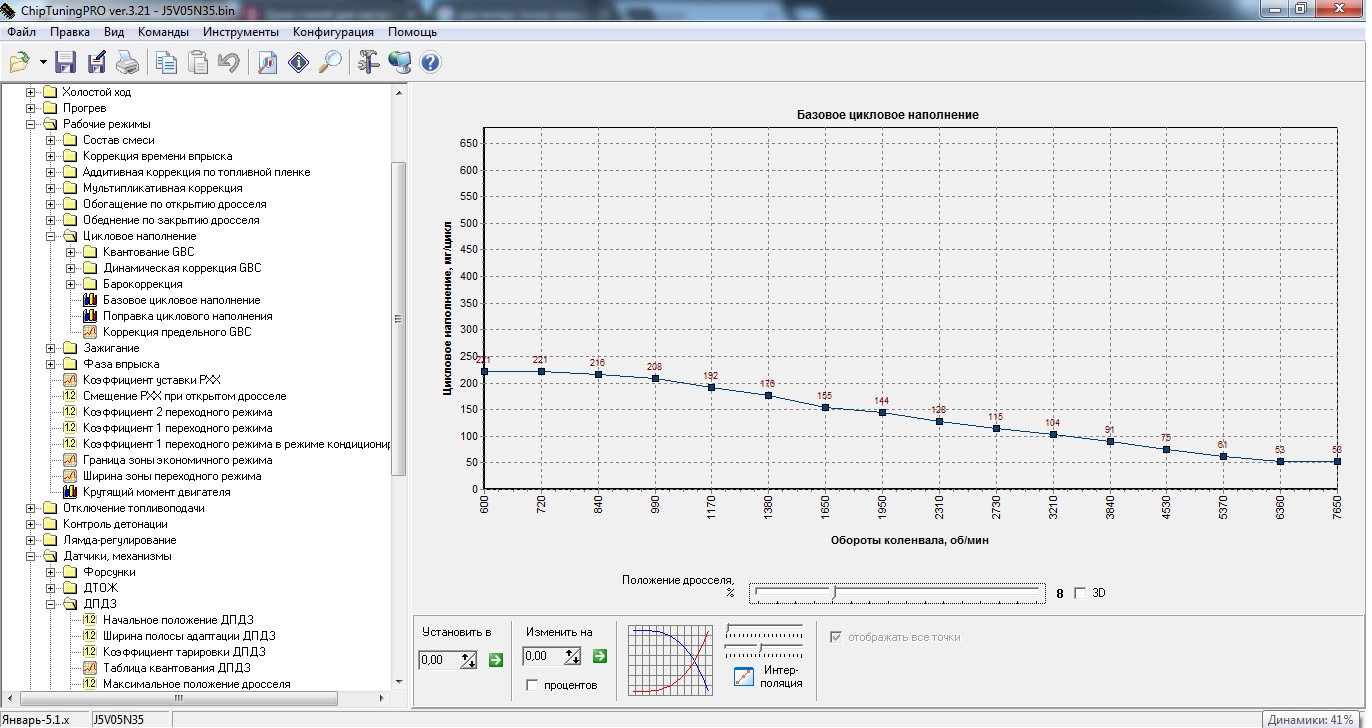The image size is (1372, 728).
Task: Click the curve-shape preview grid
Action: (x=670, y=660)
